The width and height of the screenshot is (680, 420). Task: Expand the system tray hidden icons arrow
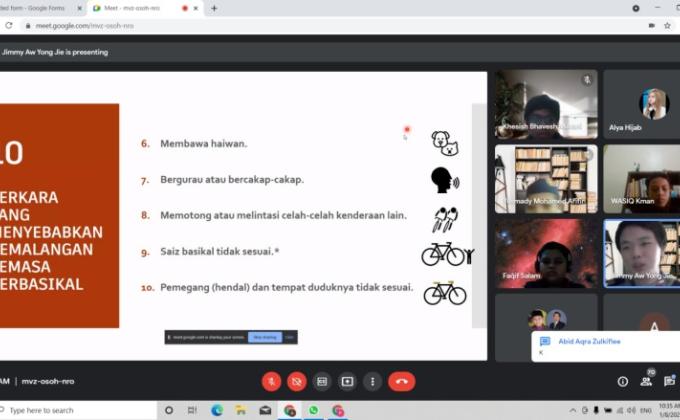(573, 410)
